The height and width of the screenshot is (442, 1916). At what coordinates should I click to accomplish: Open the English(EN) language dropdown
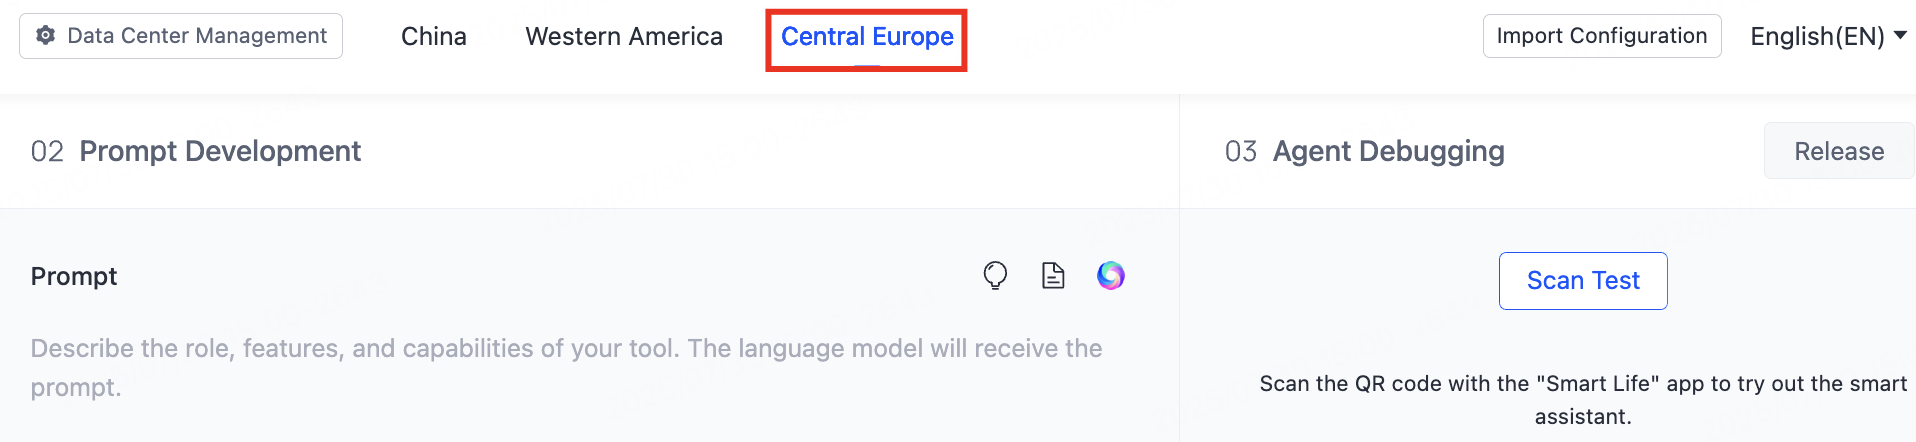pos(1816,37)
